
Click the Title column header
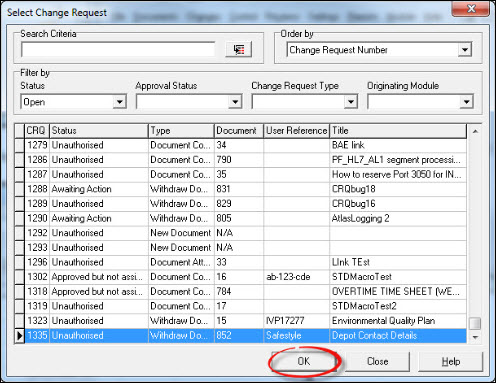[398, 131]
